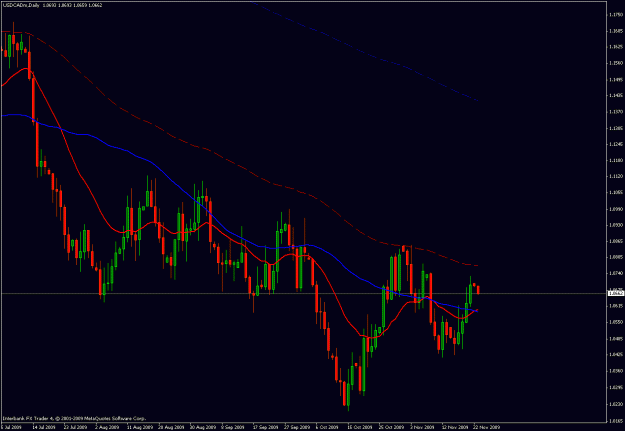This screenshot has height=431, width=625.
Task: Click the 25 Oct 2009 date label
Action: coord(389,427)
